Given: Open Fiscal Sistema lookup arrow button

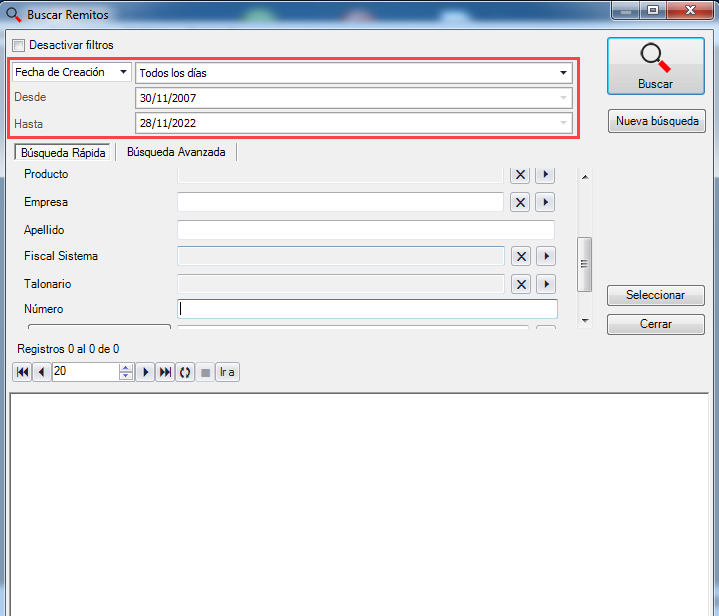Looking at the screenshot, I should click(546, 256).
